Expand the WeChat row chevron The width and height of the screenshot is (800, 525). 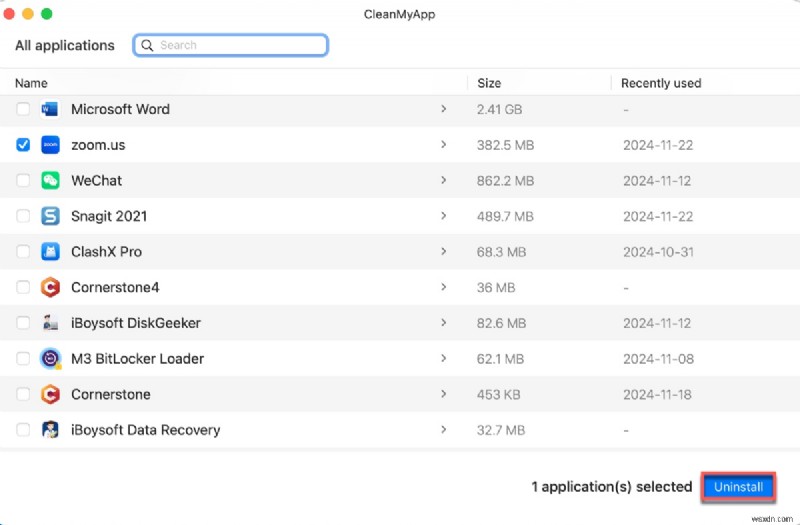pyautogui.click(x=443, y=180)
